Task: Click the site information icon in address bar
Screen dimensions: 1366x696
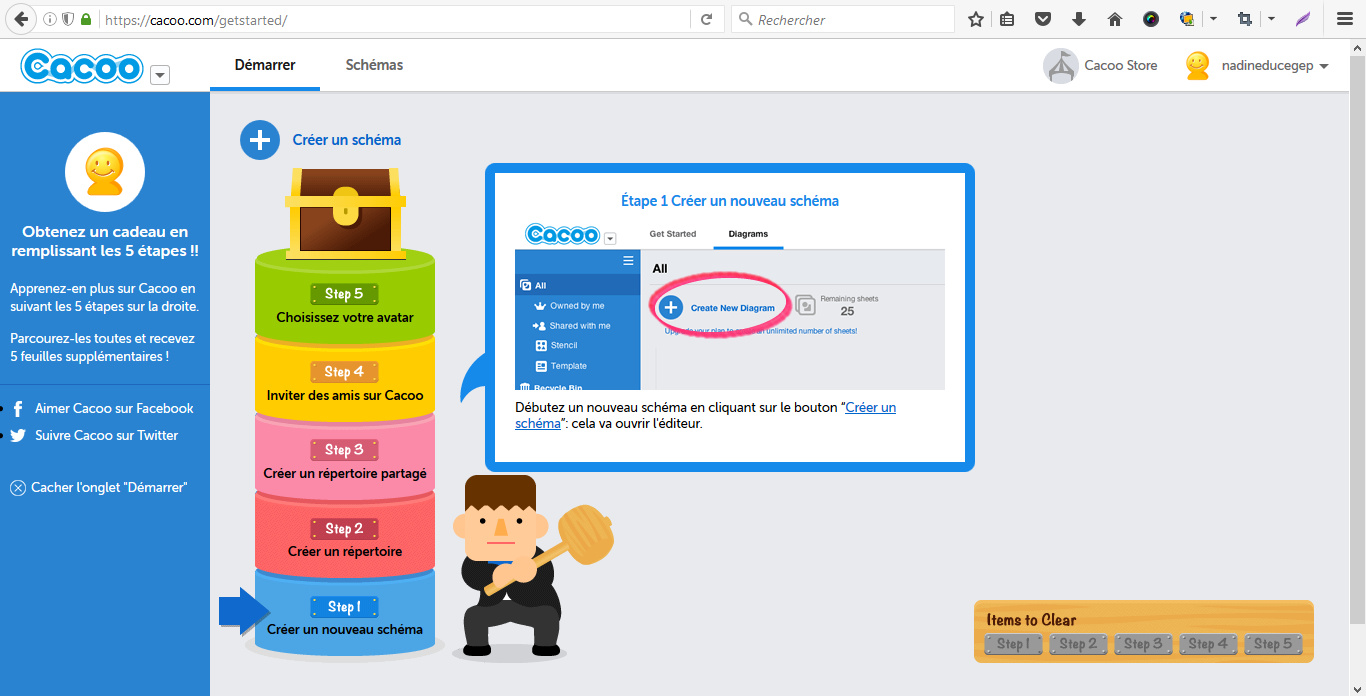Action: [50, 19]
